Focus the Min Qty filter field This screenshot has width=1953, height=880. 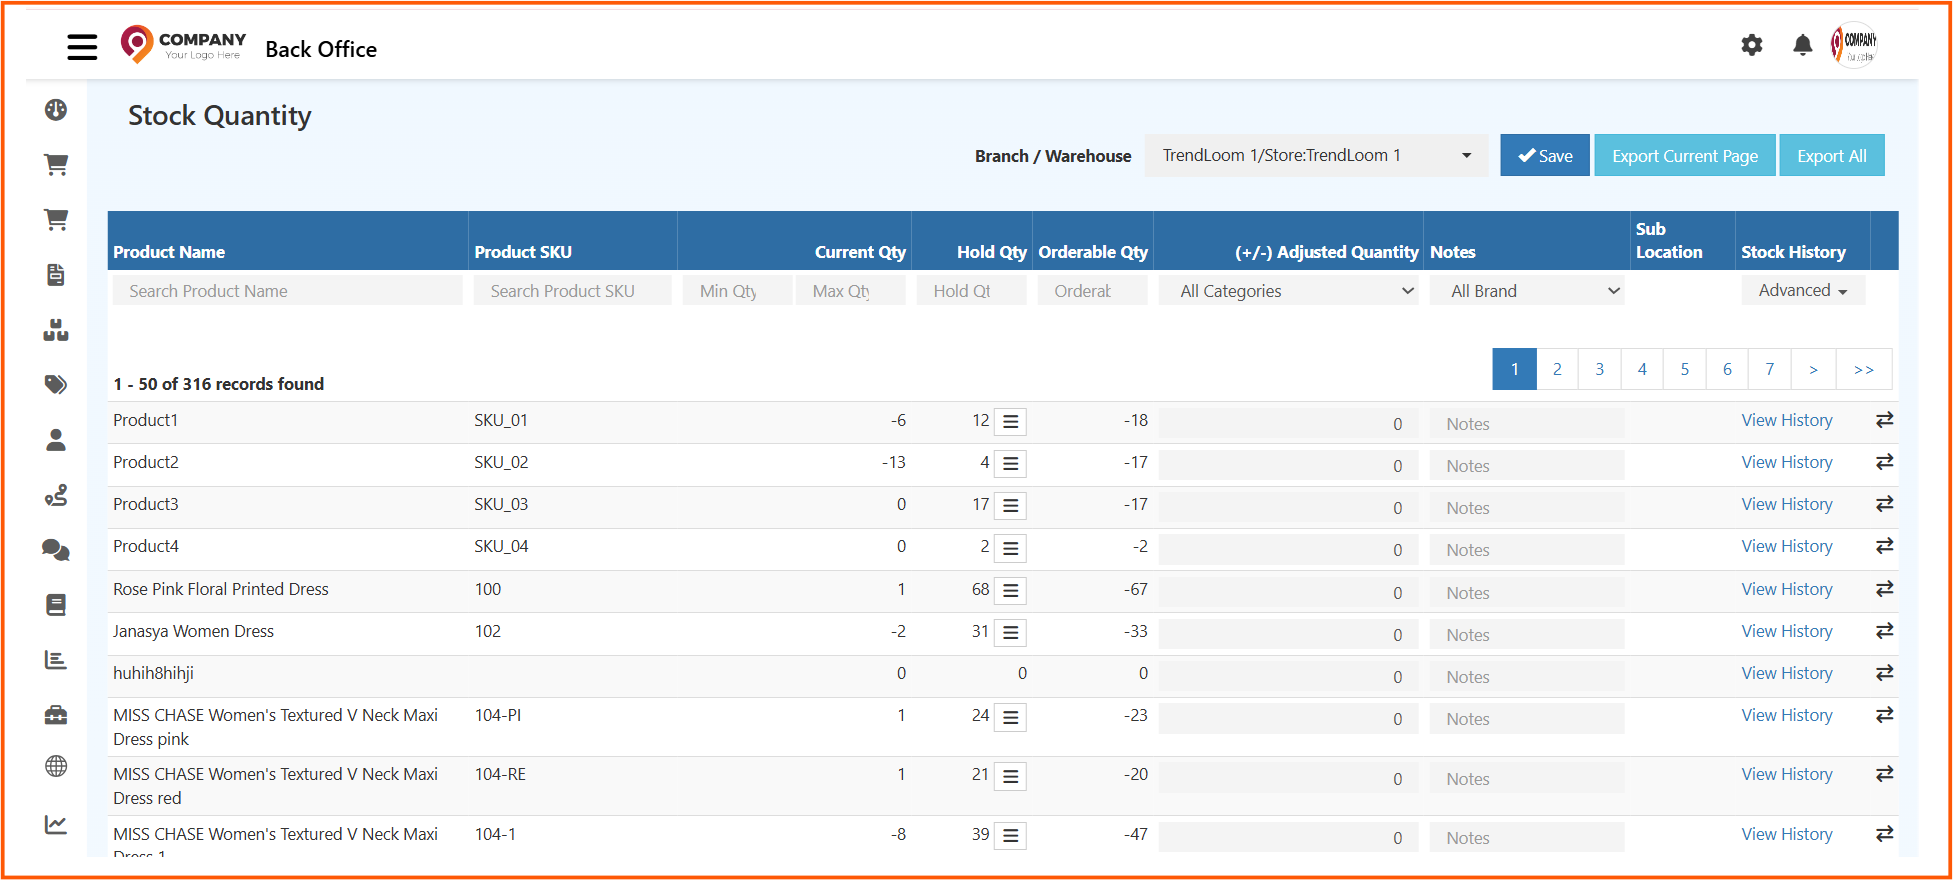coord(738,291)
